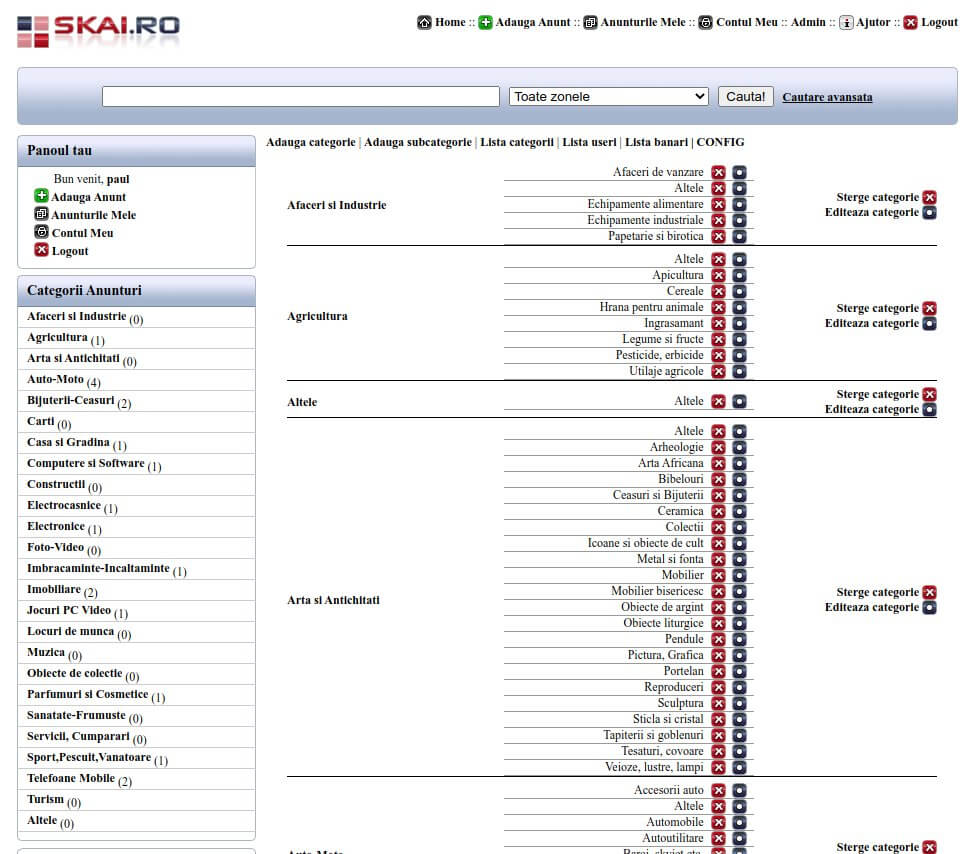The height and width of the screenshot is (854, 979).
Task: Open Parfumuri si Cosmetice category in sidebar
Action: click(x=87, y=694)
